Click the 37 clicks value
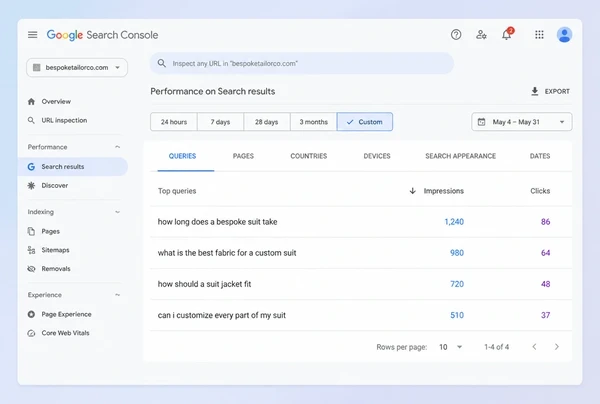Screen dimensions: 600x404 tap(545, 315)
